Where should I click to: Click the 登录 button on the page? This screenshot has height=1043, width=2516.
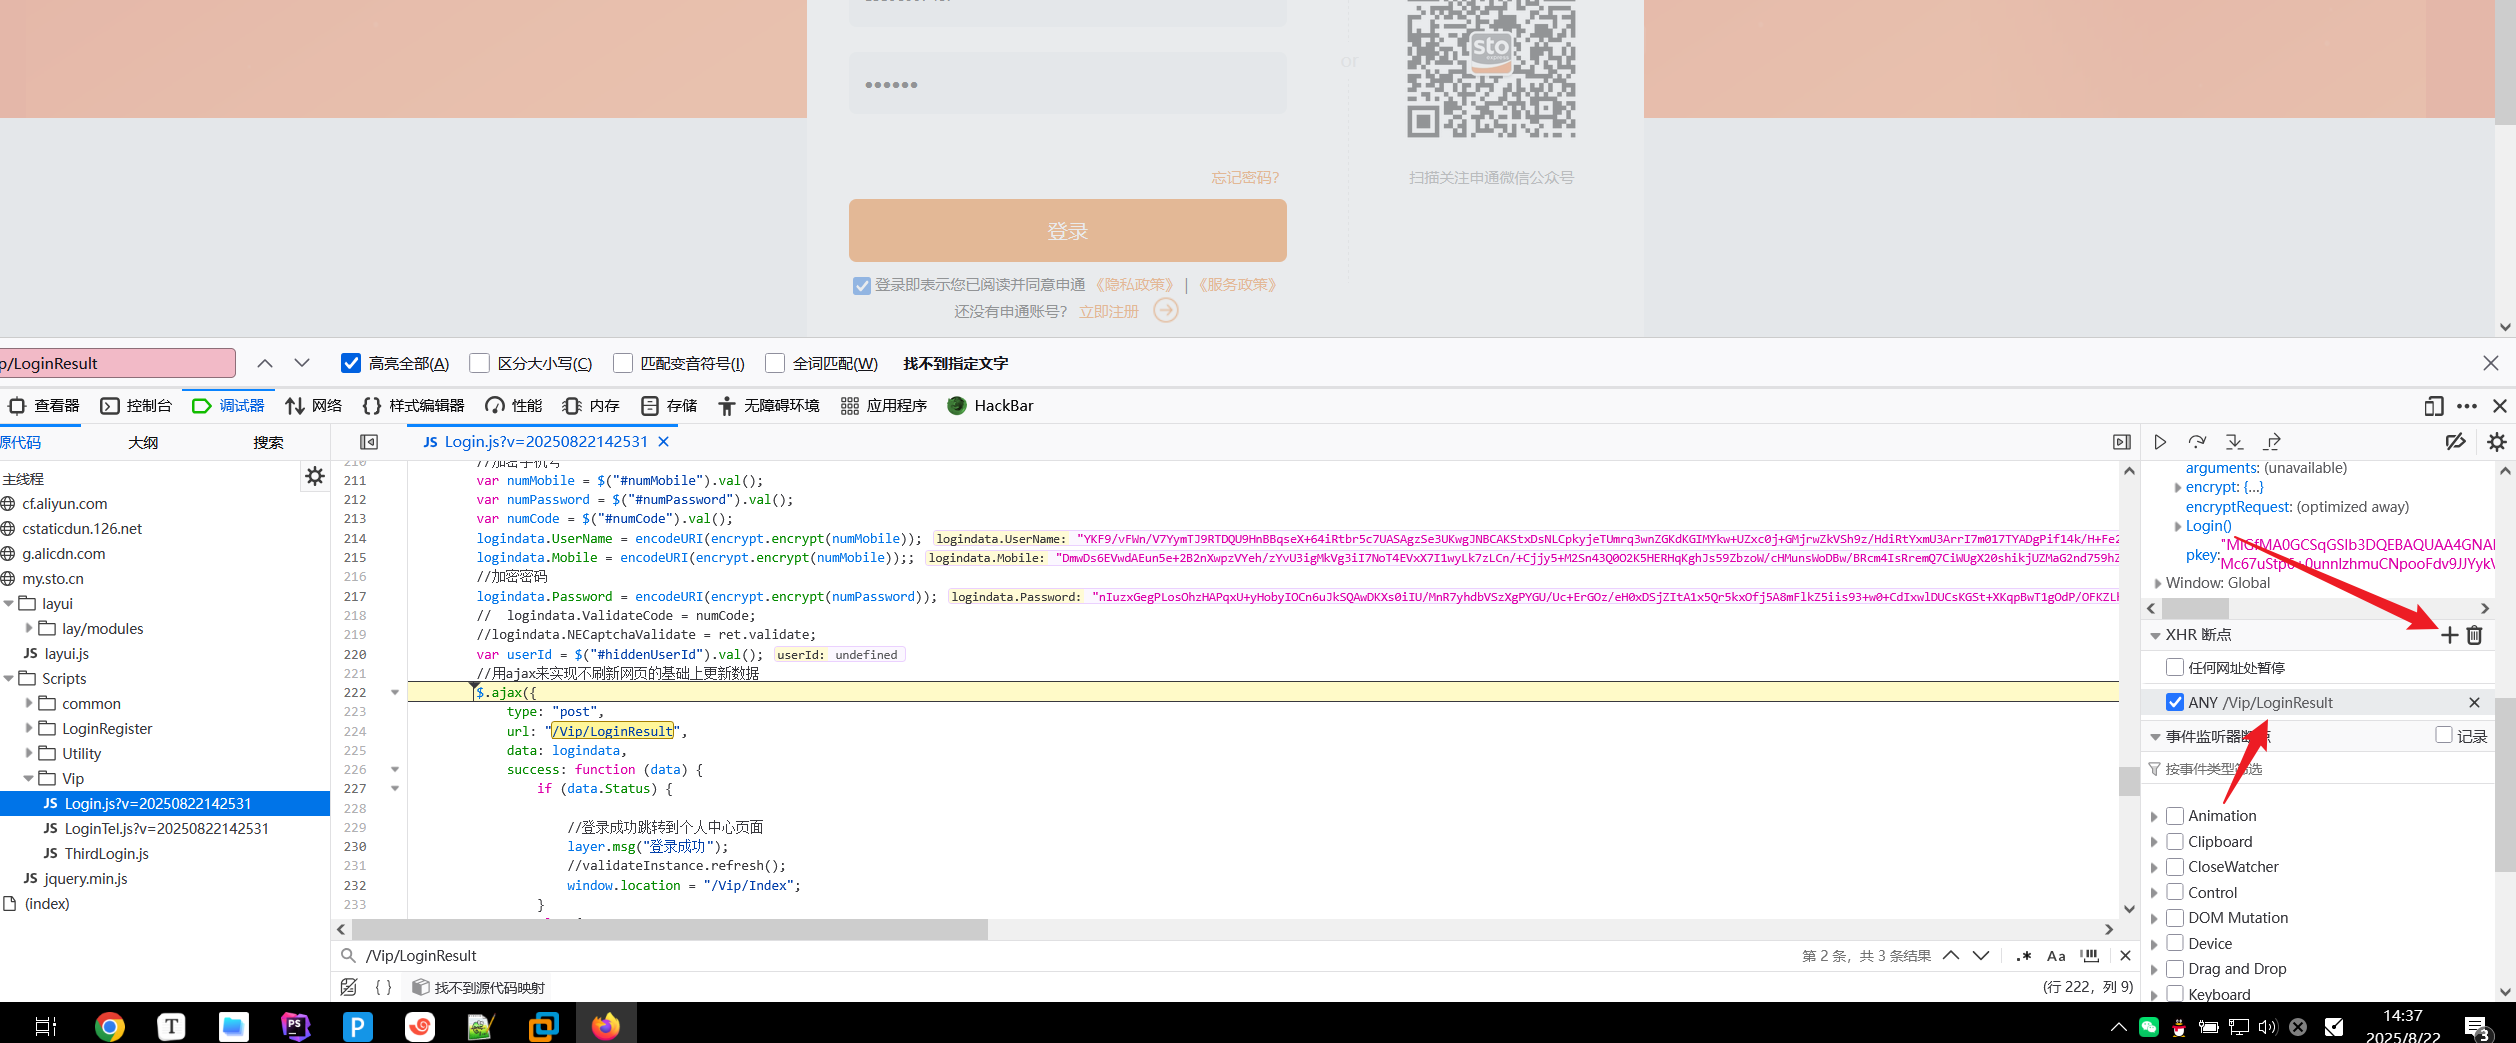tap(1067, 230)
